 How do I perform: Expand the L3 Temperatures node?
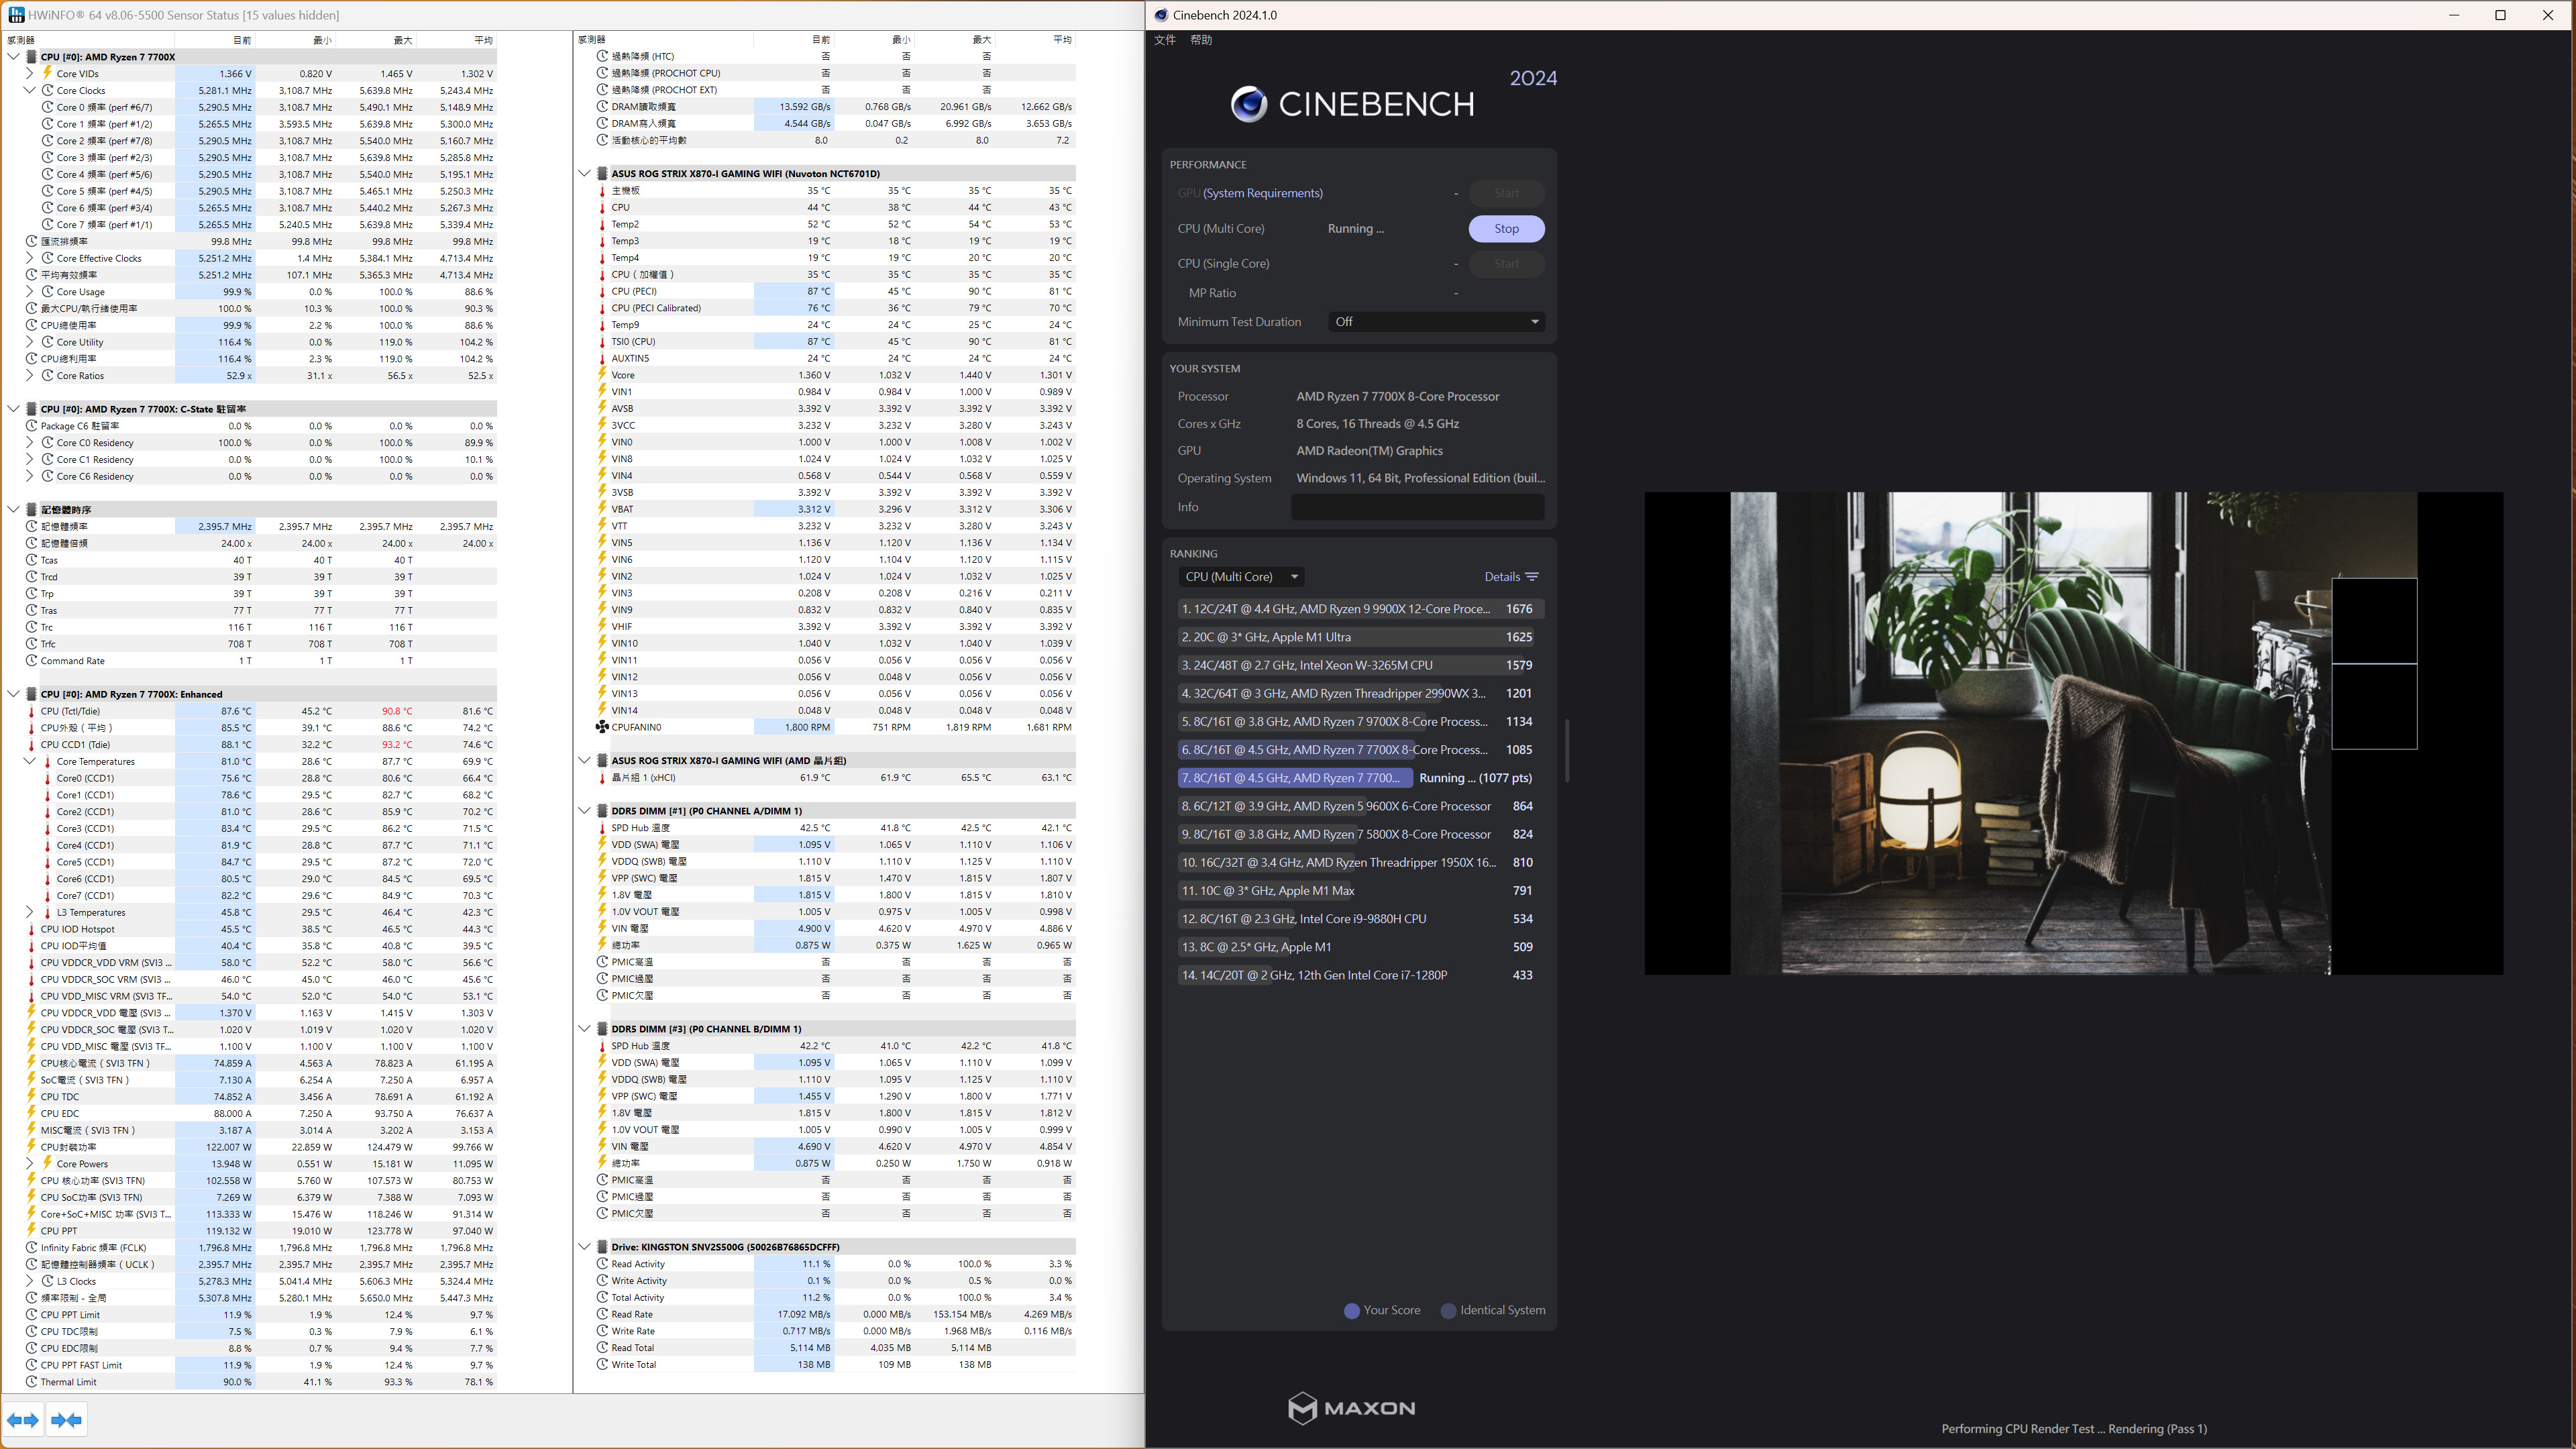click(x=29, y=912)
